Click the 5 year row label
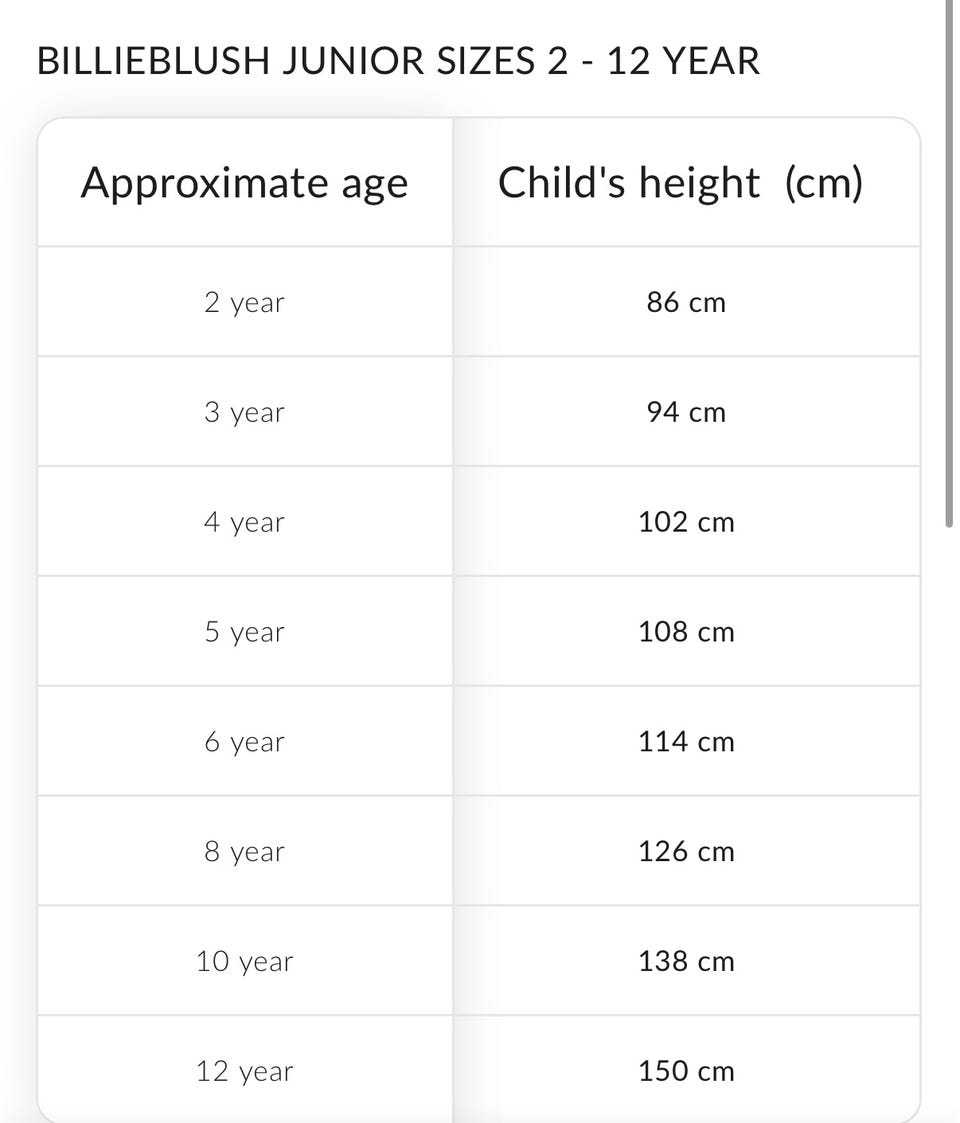The height and width of the screenshot is (1123, 960). pos(244,632)
